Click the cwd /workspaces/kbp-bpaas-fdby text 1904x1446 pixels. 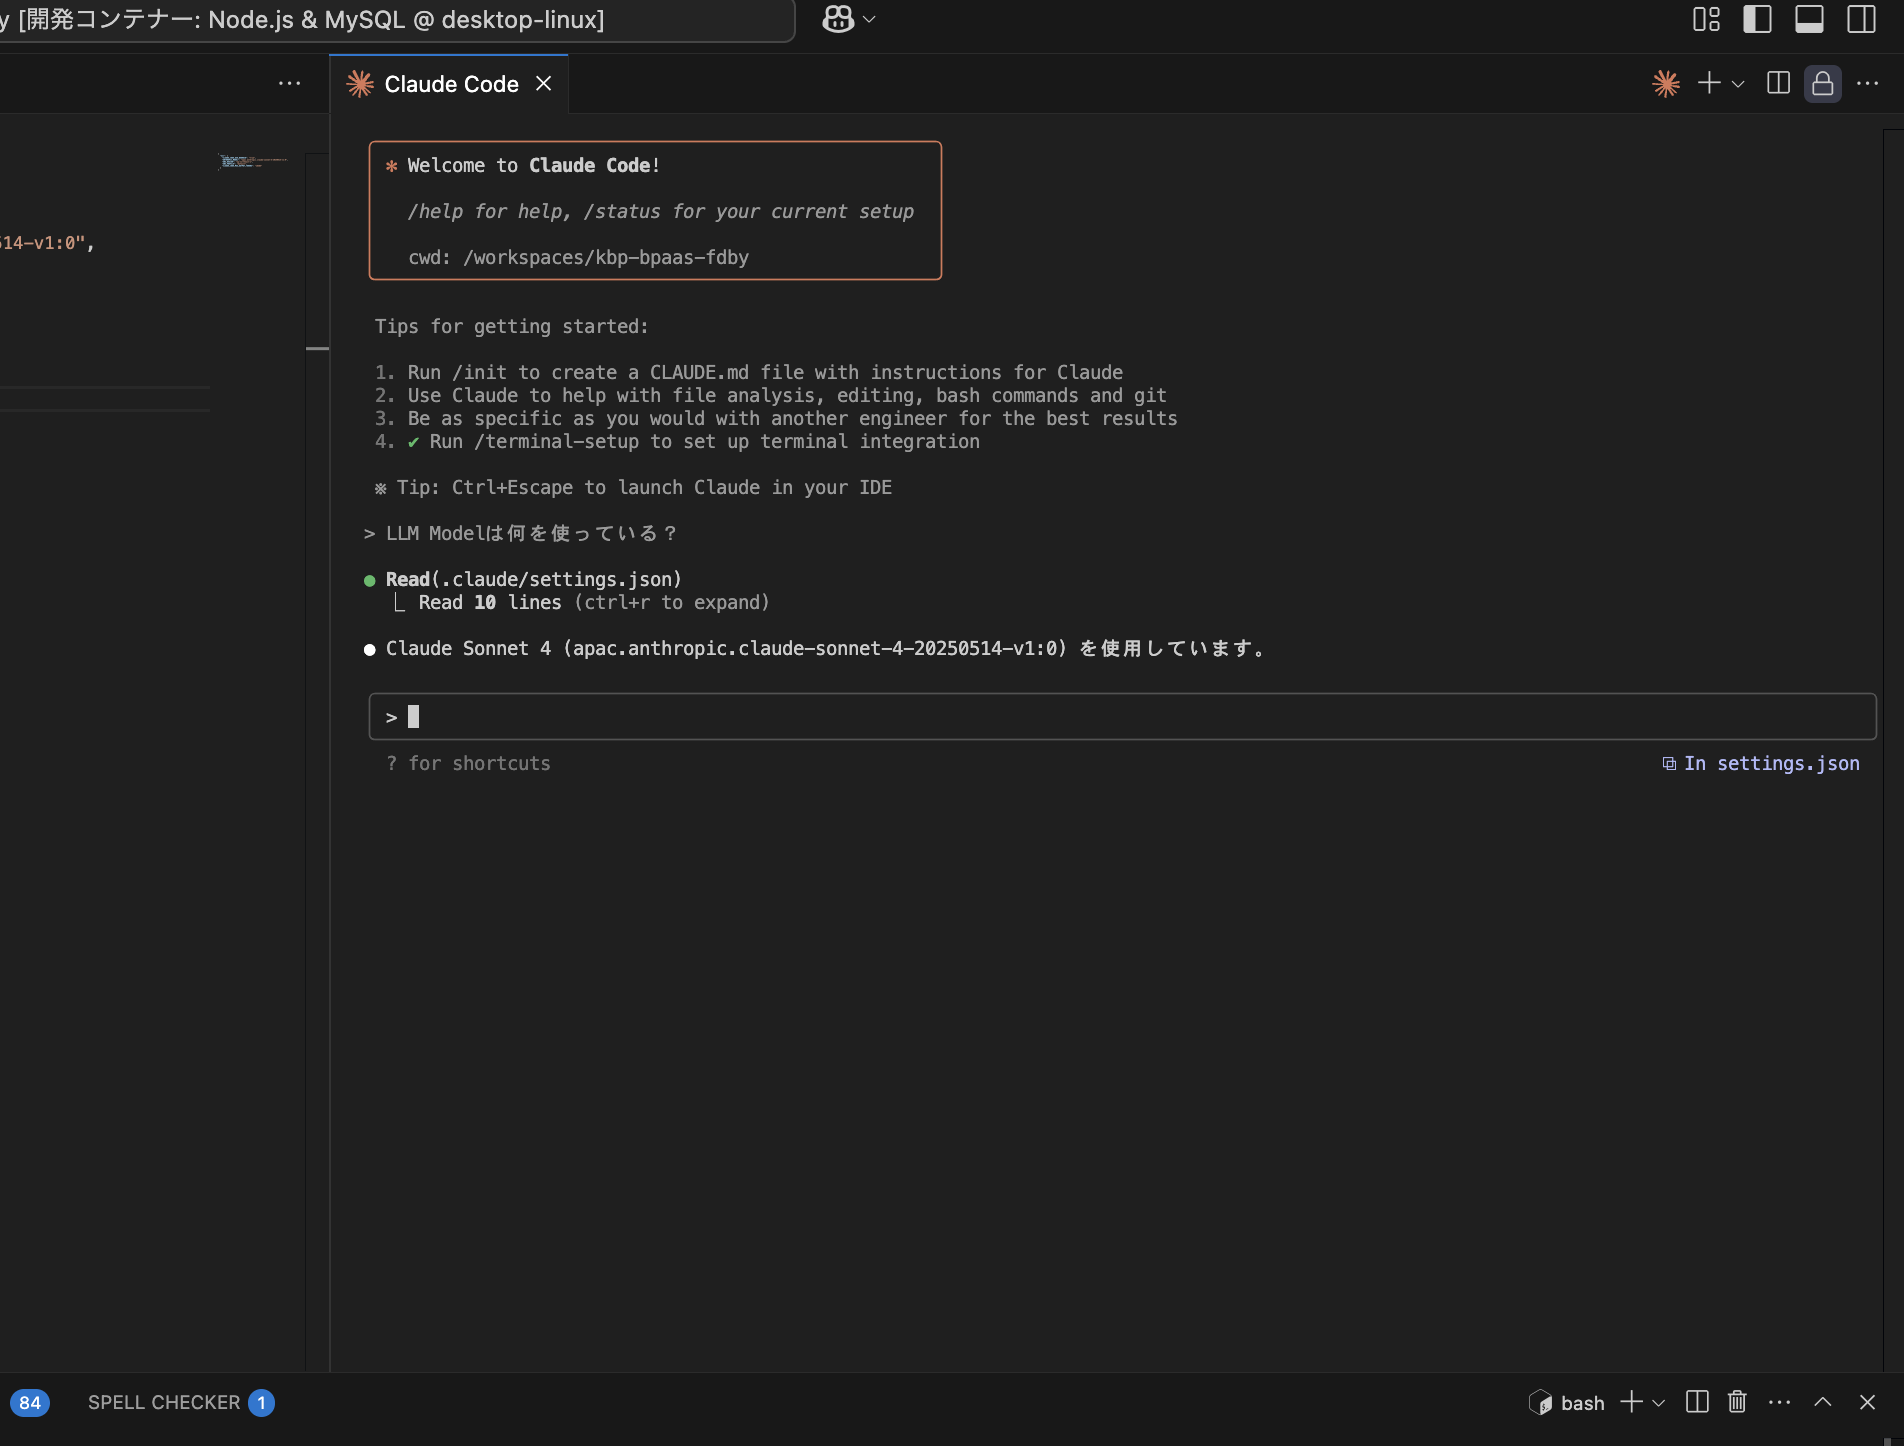pyautogui.click(x=578, y=258)
